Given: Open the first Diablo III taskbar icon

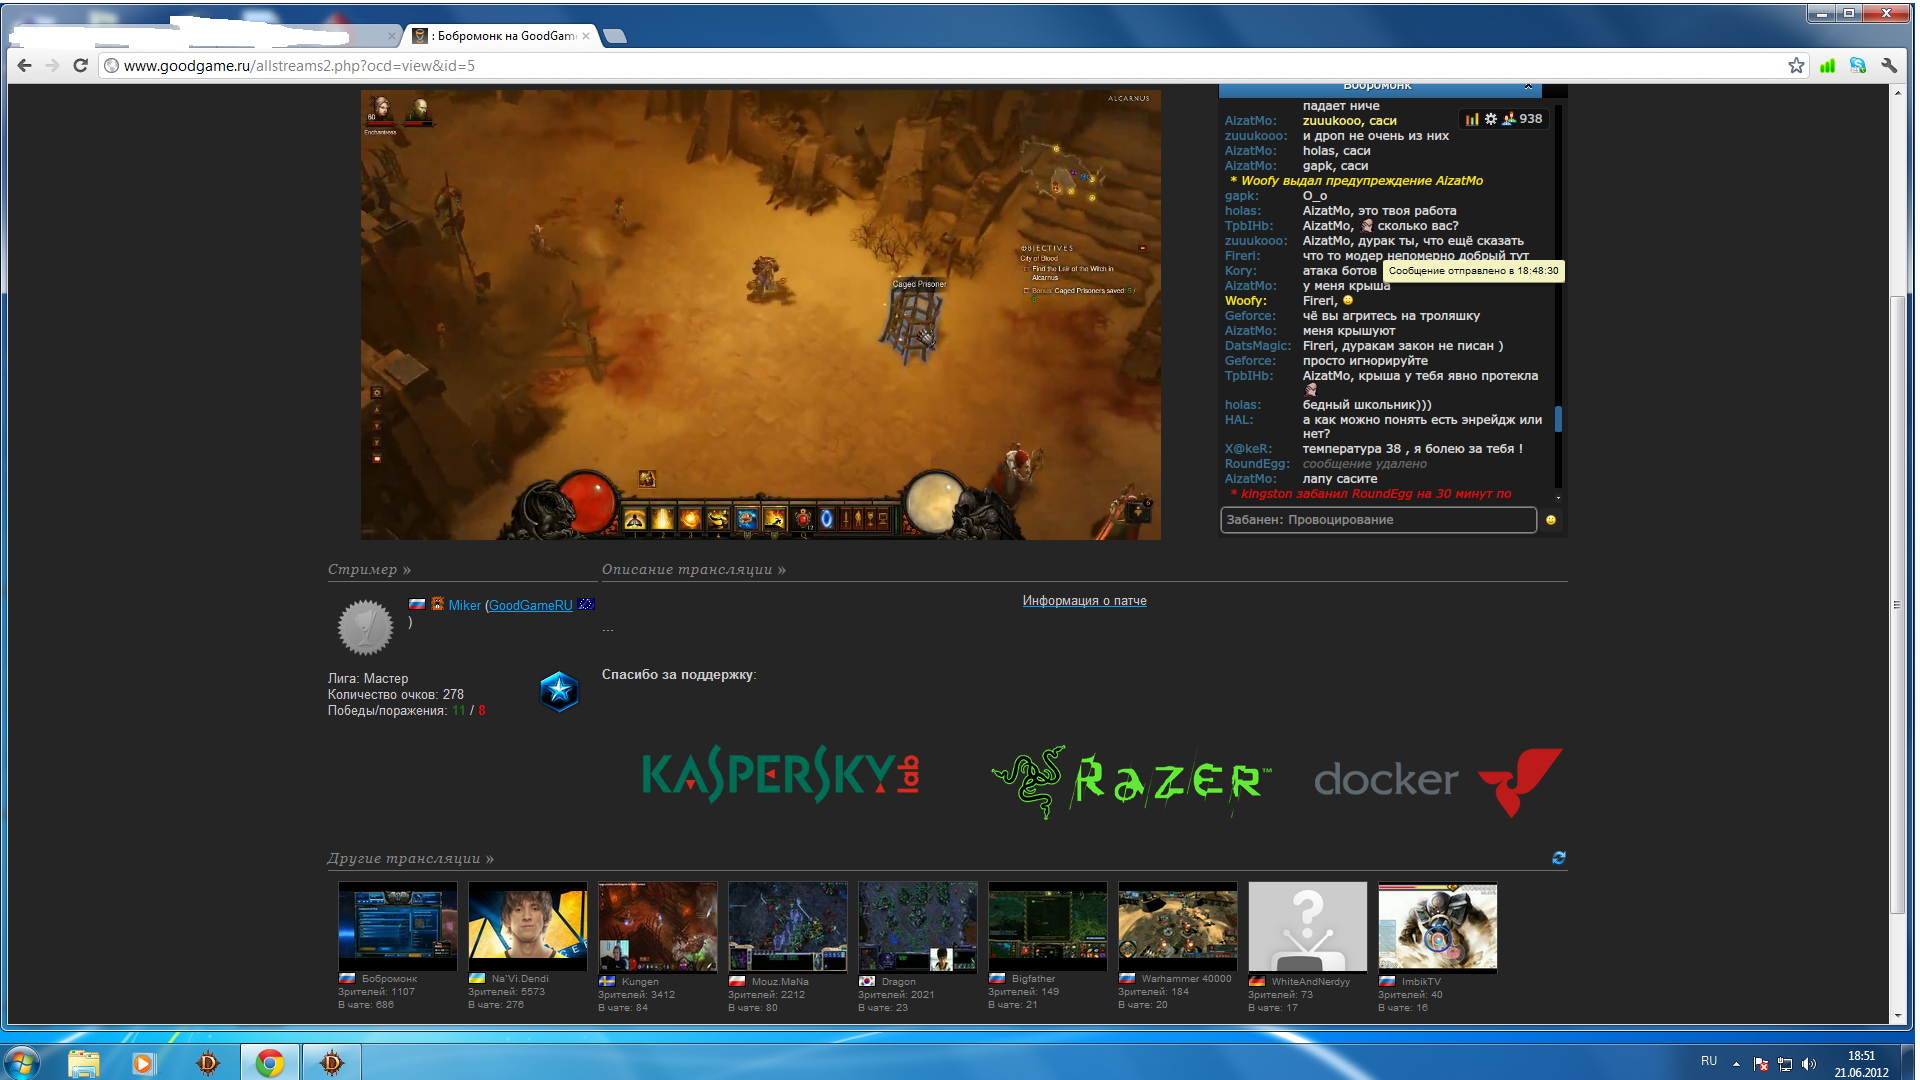Looking at the screenshot, I should click(x=208, y=1063).
